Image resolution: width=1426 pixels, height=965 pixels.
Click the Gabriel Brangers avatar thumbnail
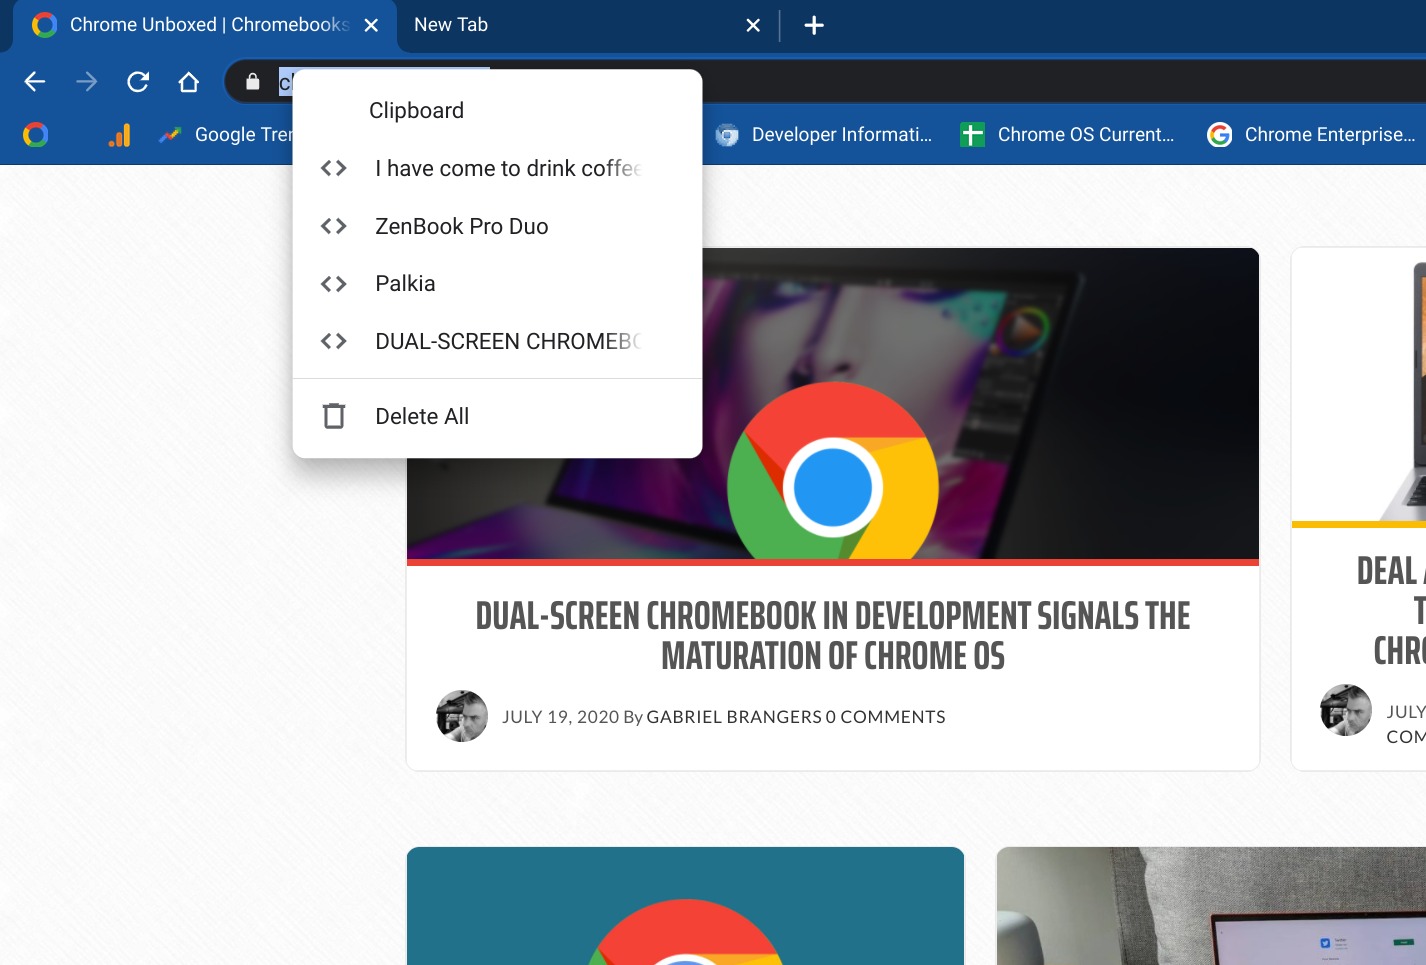[x=461, y=716]
